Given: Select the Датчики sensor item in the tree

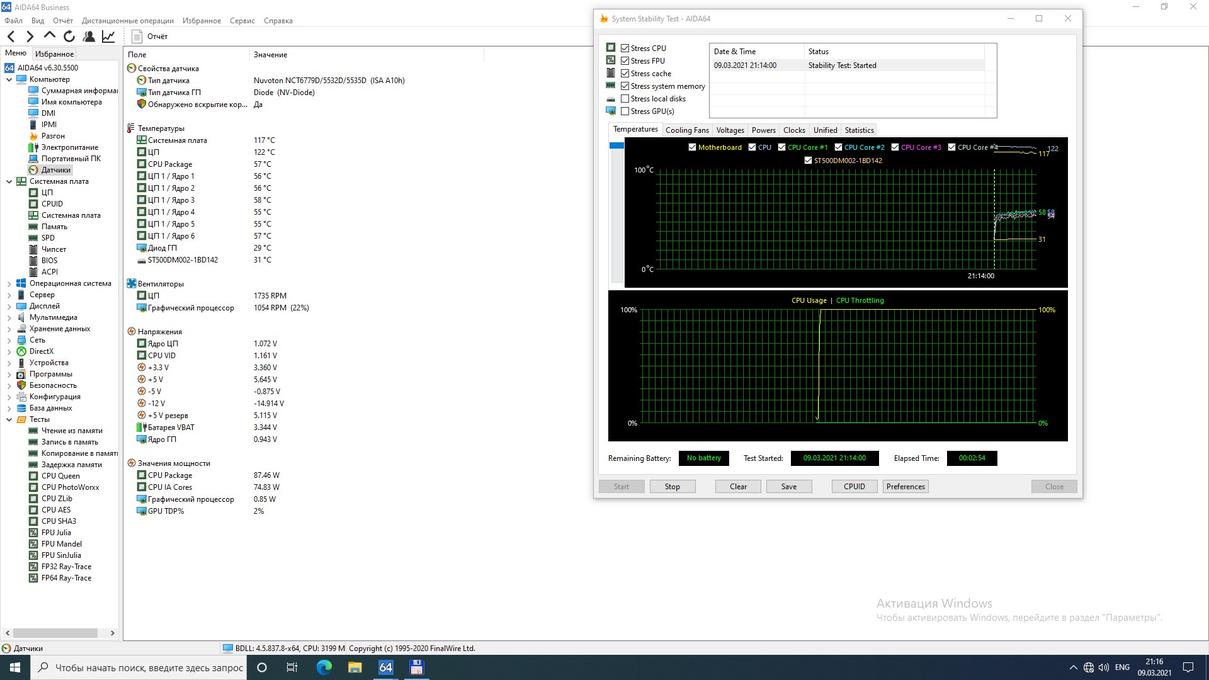Looking at the screenshot, I should pos(56,170).
